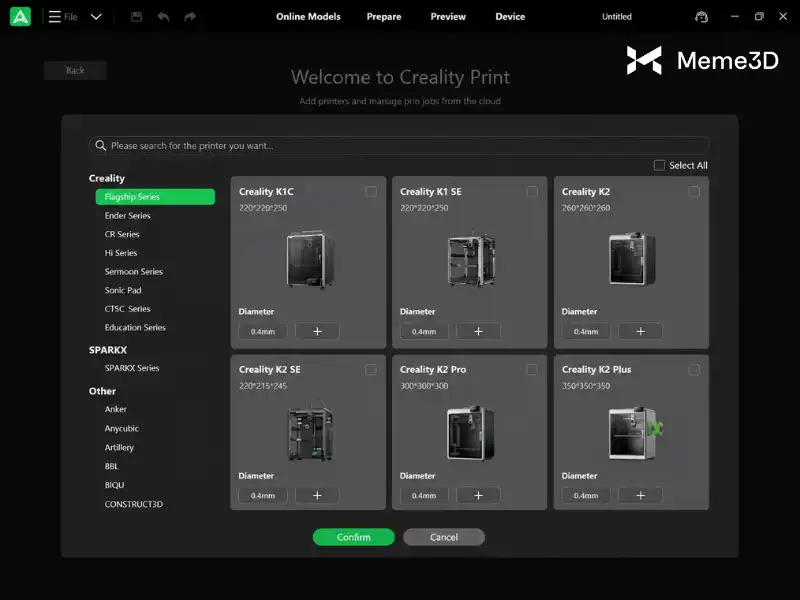Check the Select All checkbox
Screen dimensions: 800x600
point(659,165)
